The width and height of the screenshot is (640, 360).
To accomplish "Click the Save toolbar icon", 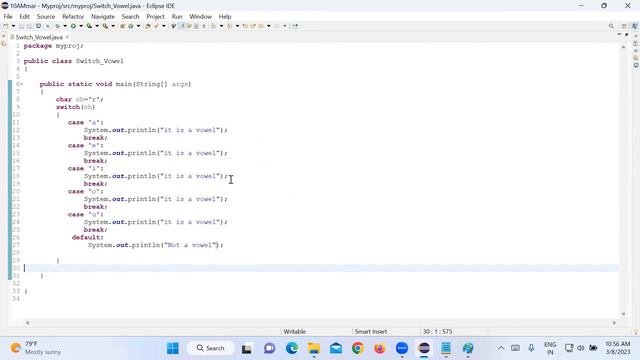I will click(x=21, y=26).
